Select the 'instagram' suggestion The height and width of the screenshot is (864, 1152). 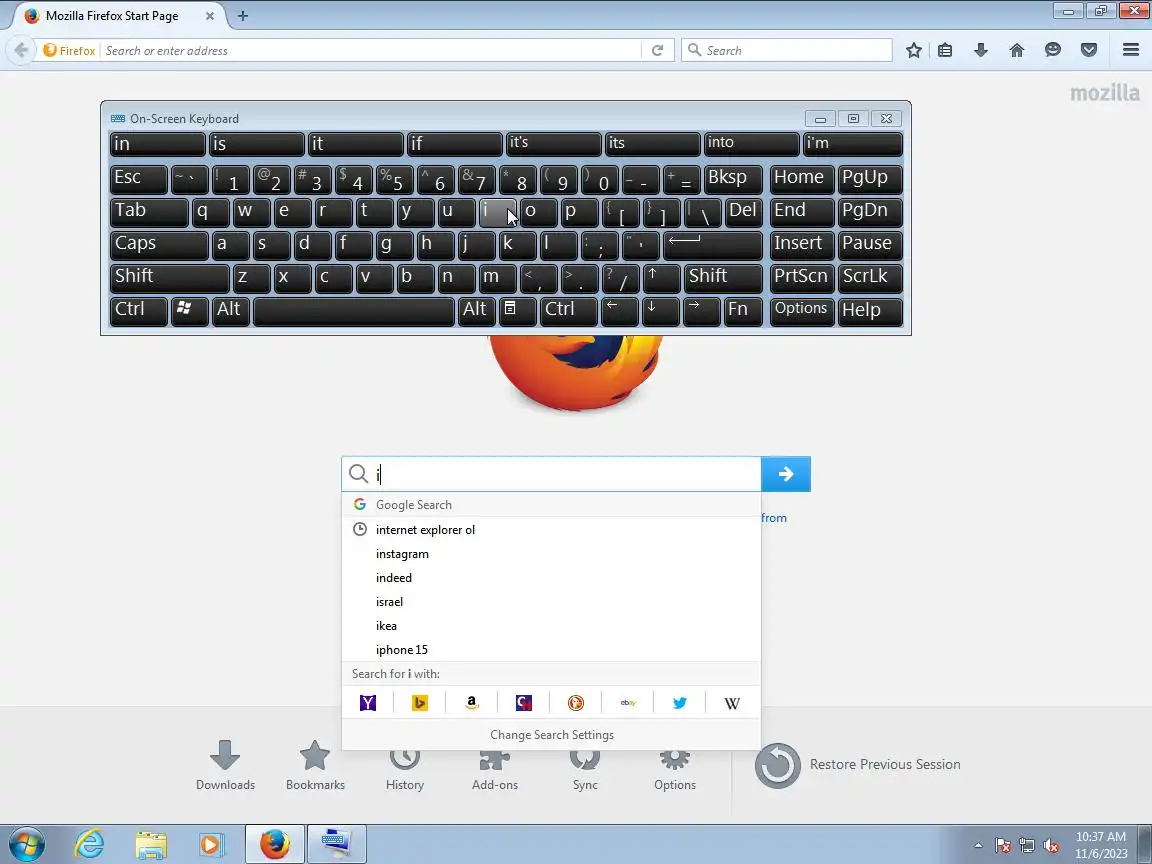(x=551, y=554)
